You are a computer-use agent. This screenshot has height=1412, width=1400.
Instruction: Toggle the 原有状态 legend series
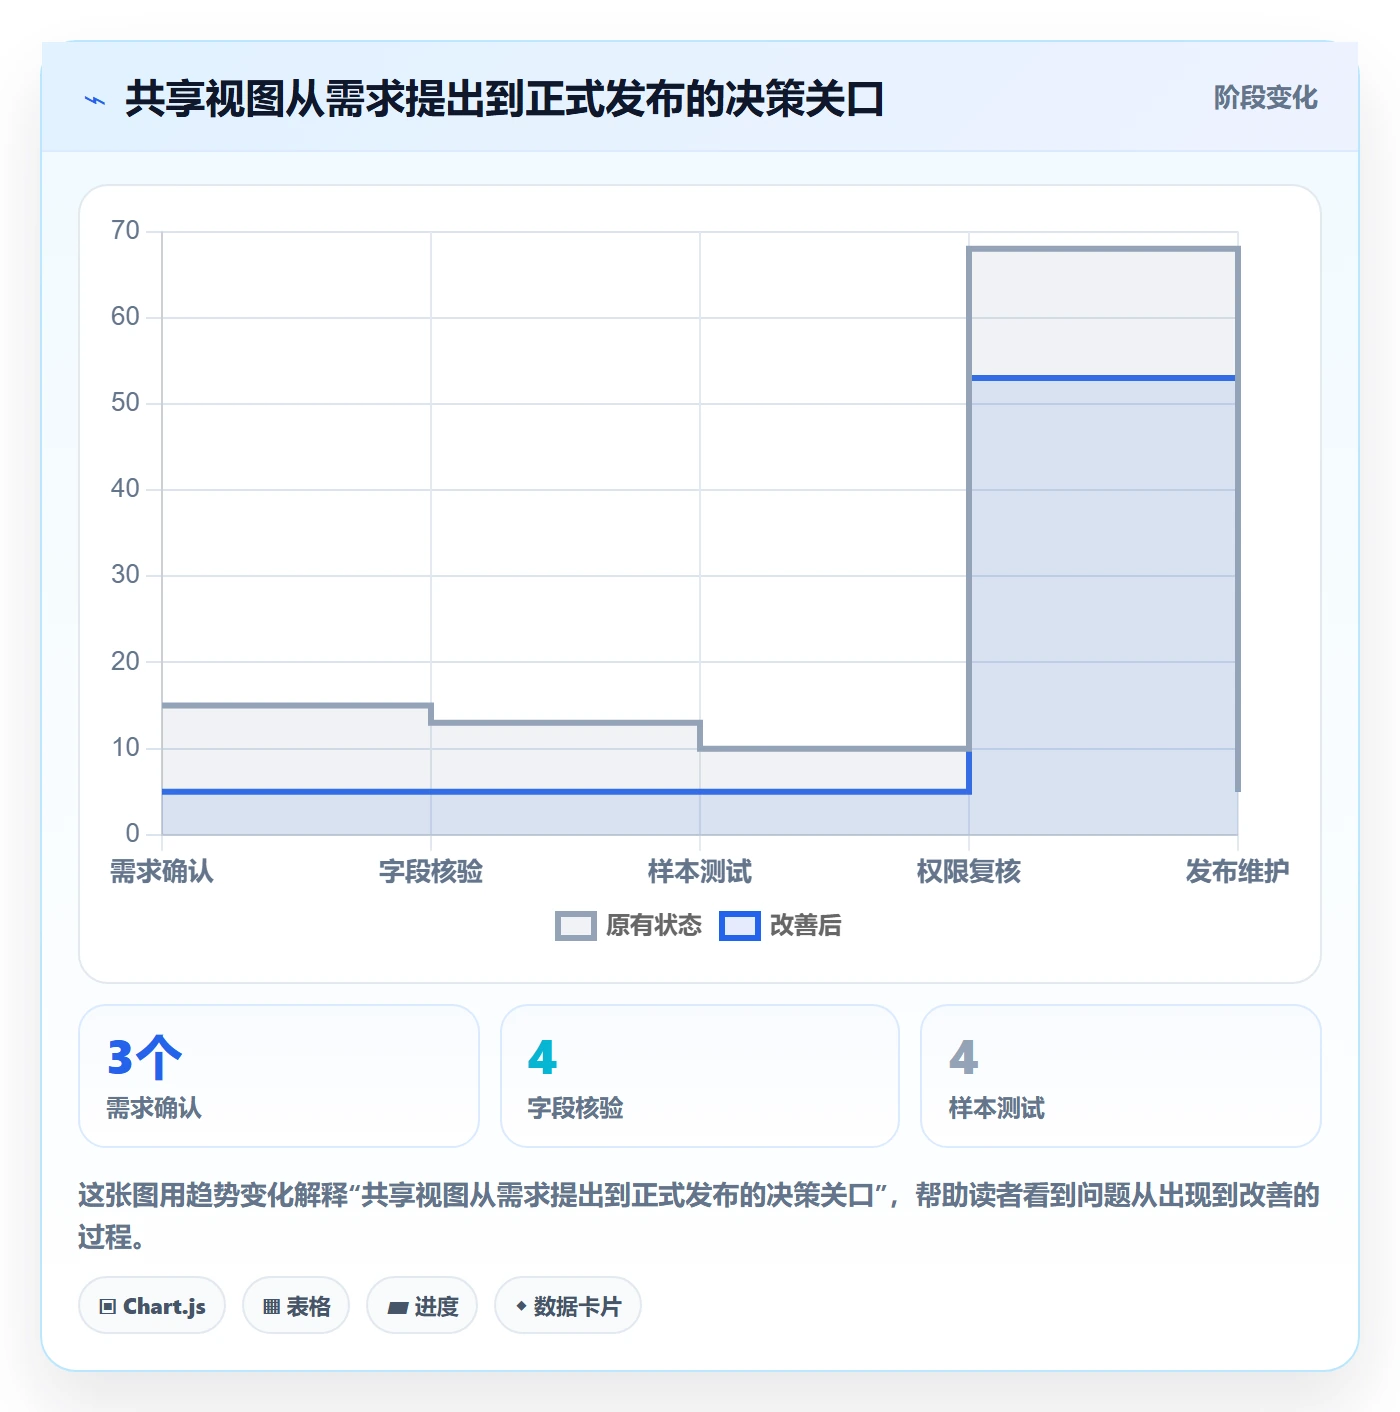point(629,926)
